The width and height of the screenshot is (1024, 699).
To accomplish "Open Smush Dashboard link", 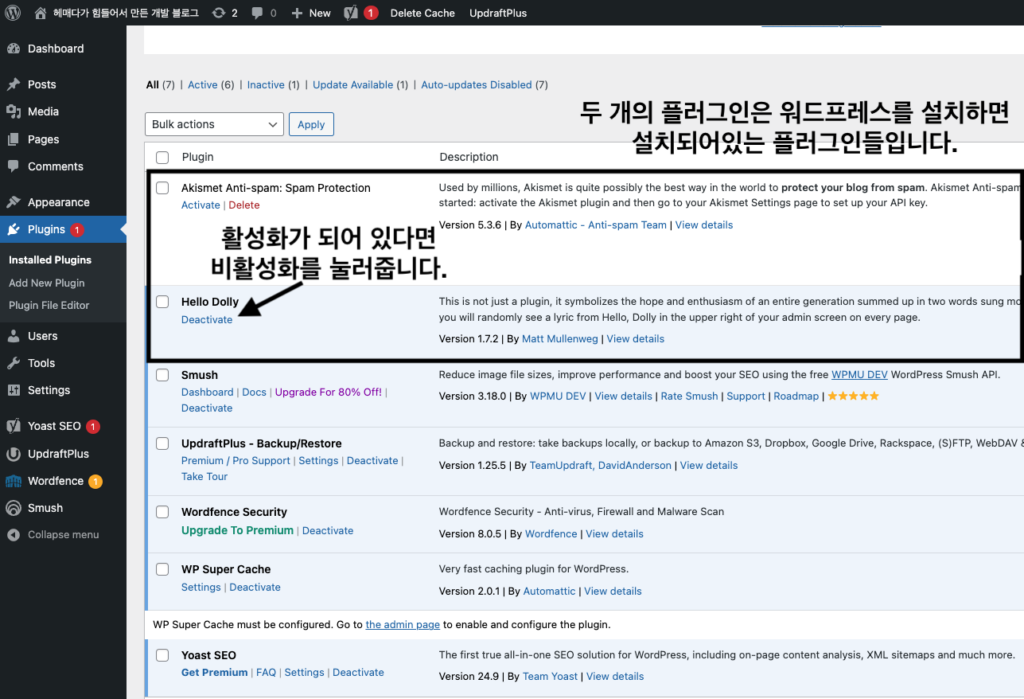I will coord(207,392).
